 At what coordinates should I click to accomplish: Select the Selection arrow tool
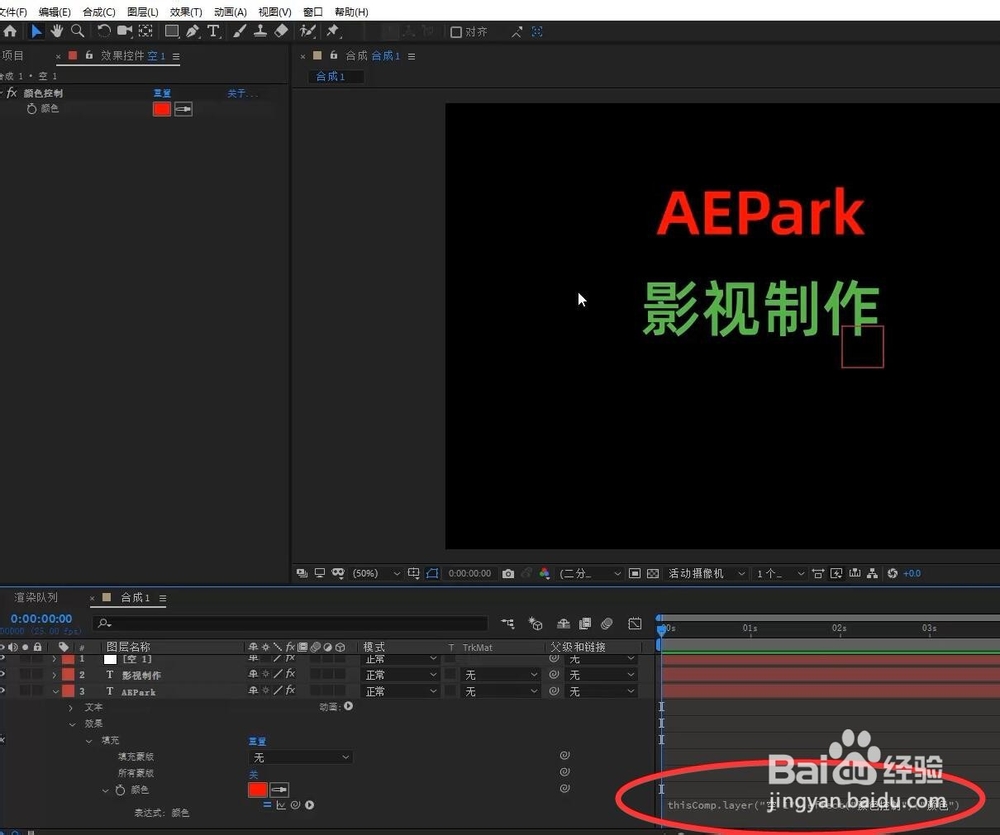[36, 31]
